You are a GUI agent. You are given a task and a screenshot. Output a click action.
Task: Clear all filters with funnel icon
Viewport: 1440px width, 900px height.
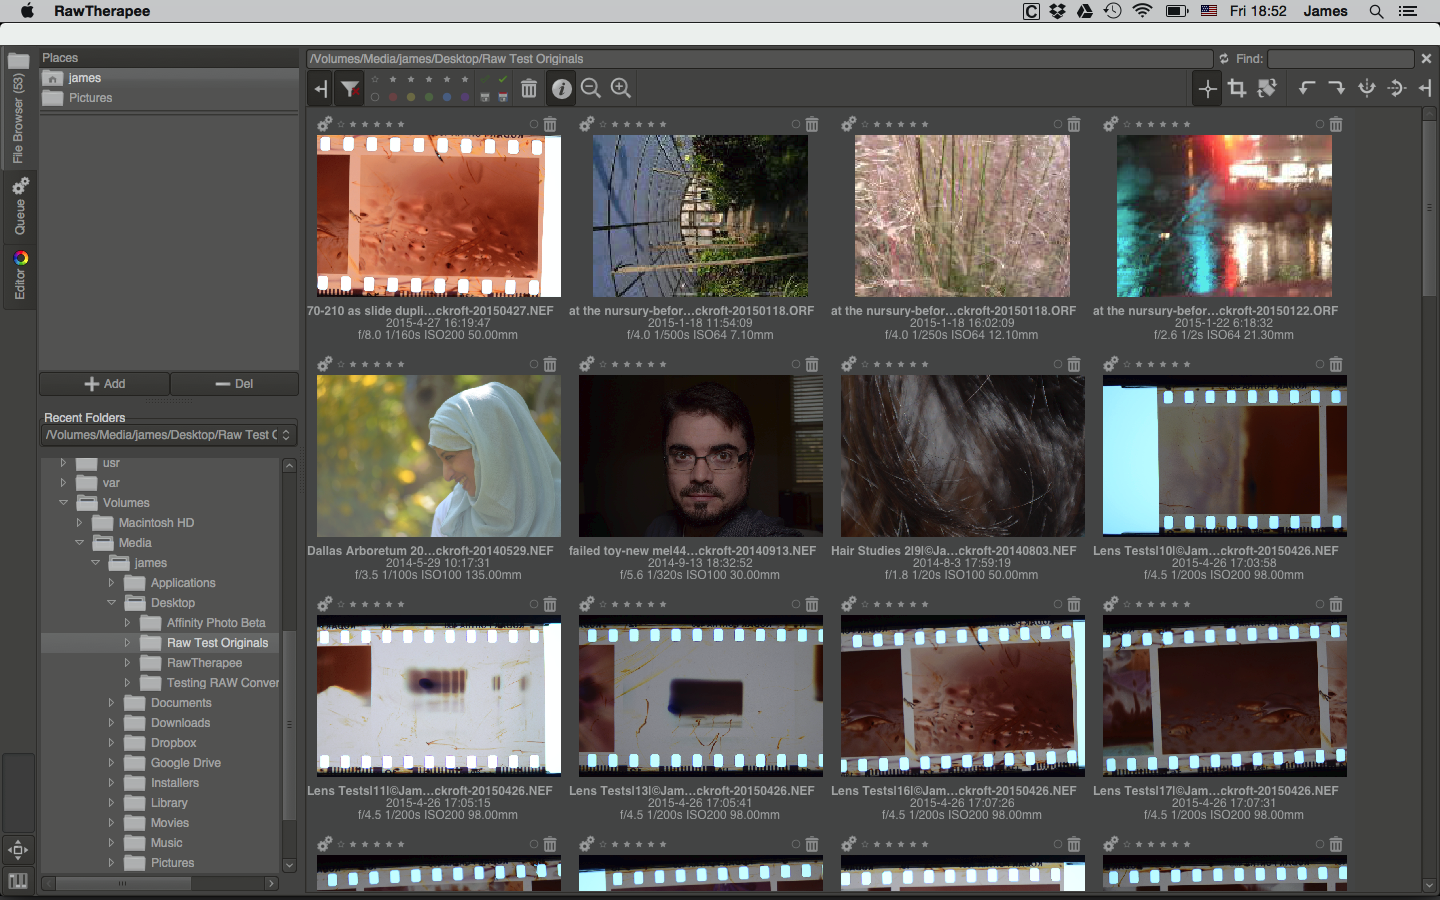pyautogui.click(x=350, y=89)
